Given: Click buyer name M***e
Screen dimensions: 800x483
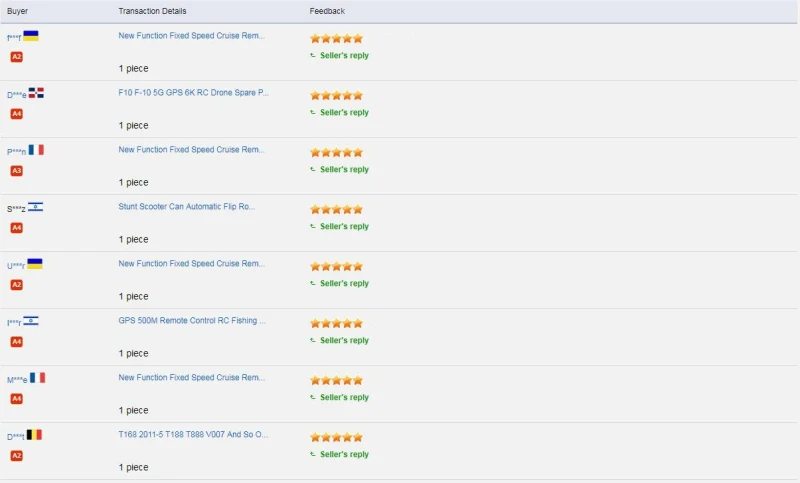Looking at the screenshot, I should click(x=17, y=379).
